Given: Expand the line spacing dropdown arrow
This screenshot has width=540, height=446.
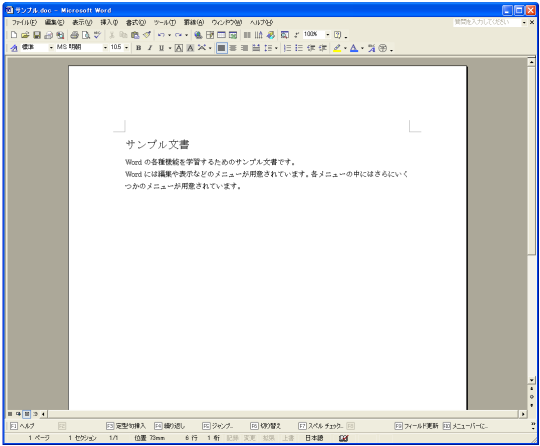Looking at the screenshot, I should [x=276, y=48].
